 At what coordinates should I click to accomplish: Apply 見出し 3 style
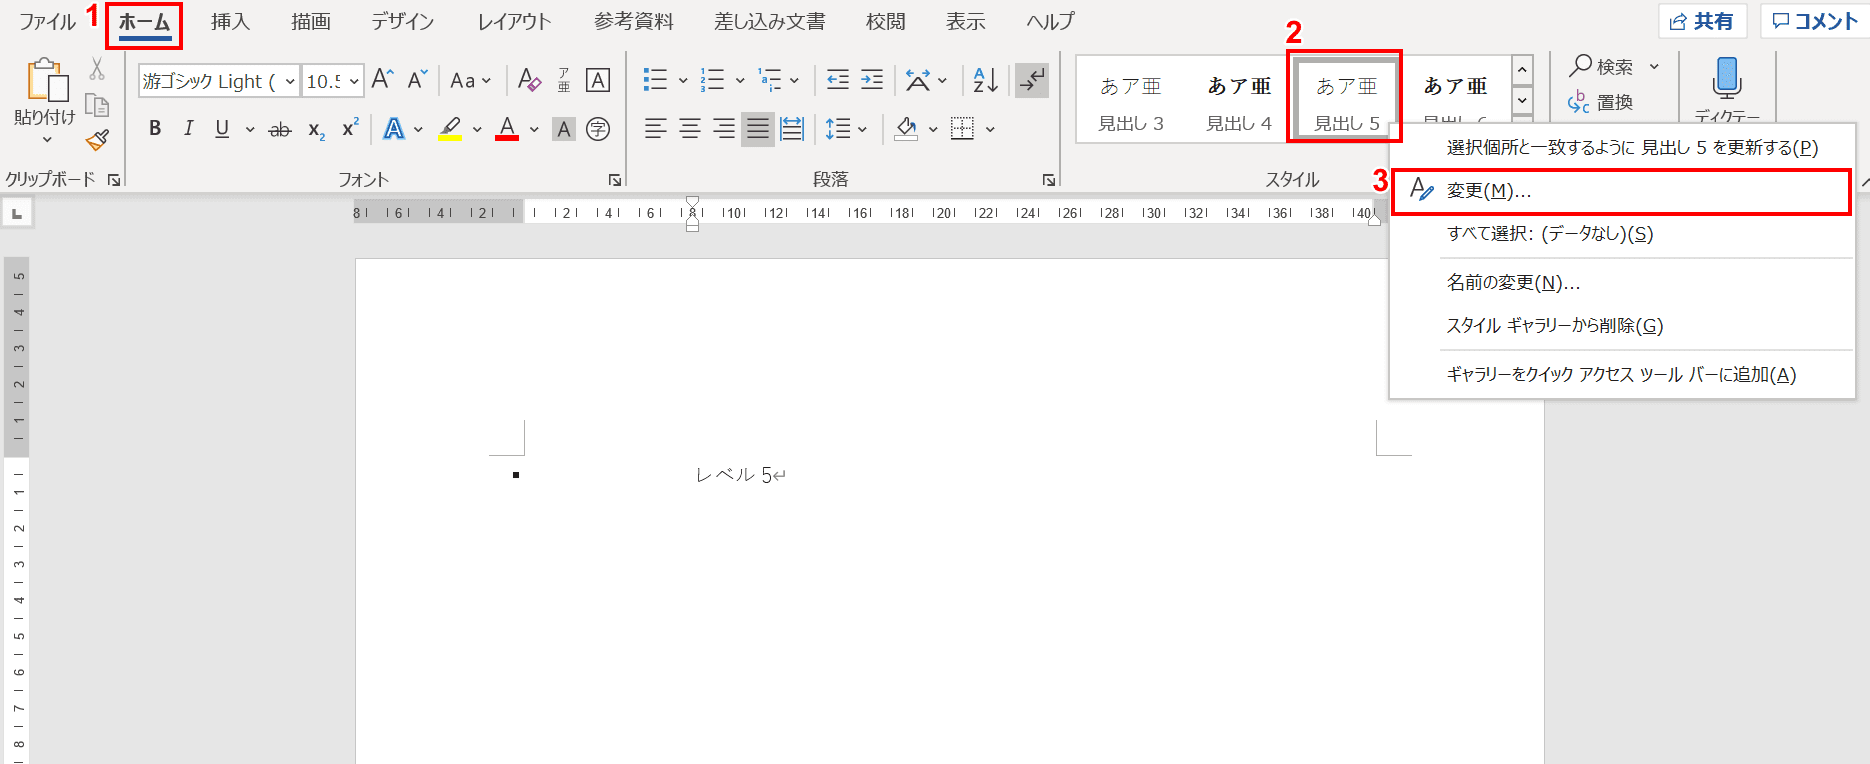pyautogui.click(x=1131, y=100)
